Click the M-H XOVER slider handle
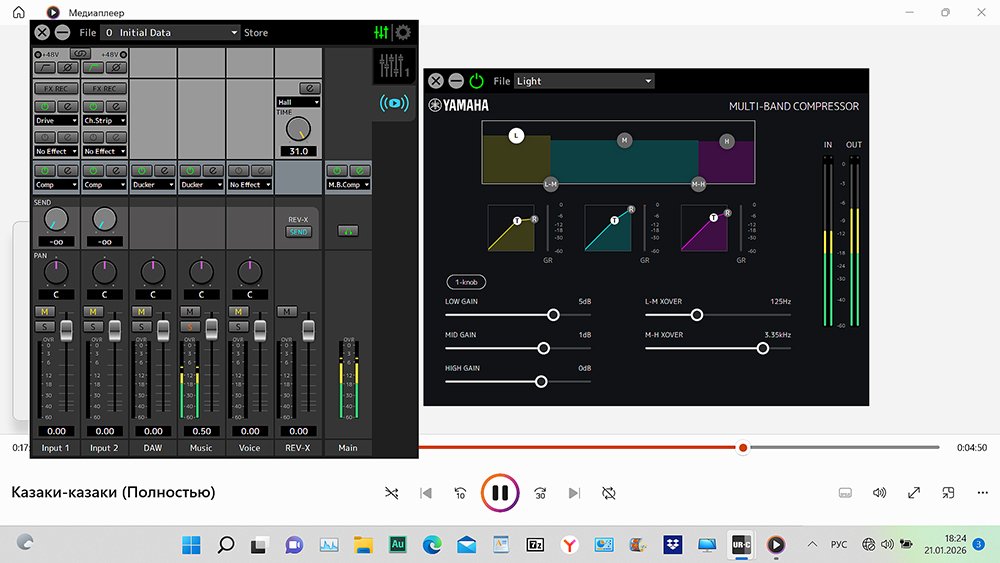This screenshot has width=1000, height=563. tap(762, 348)
